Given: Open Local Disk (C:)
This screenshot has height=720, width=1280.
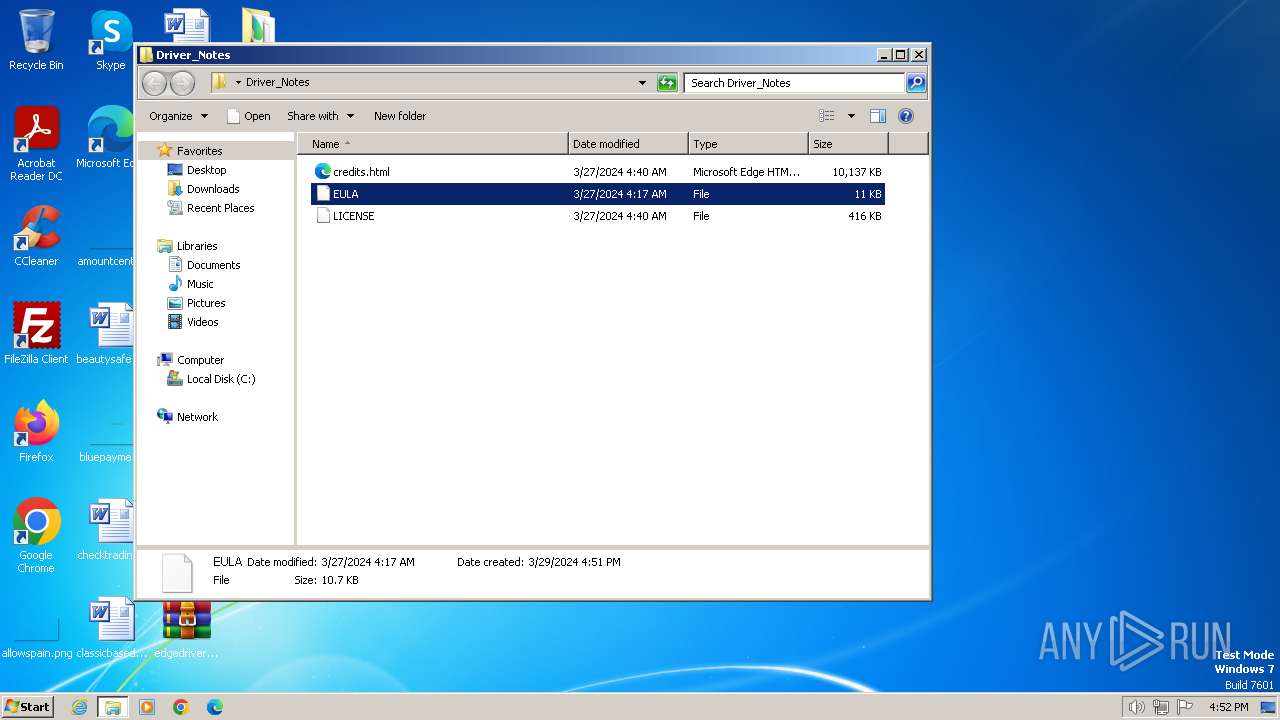Looking at the screenshot, I should (x=221, y=379).
